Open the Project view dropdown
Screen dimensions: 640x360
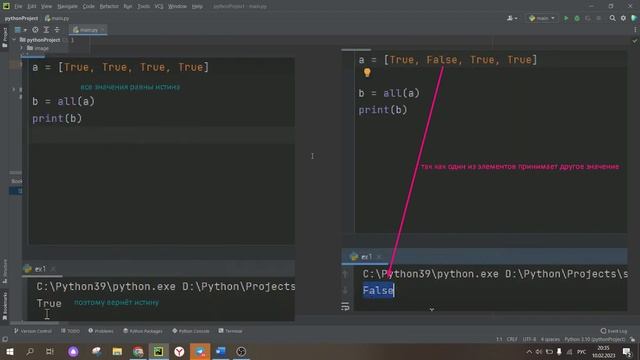click(x=20, y=30)
